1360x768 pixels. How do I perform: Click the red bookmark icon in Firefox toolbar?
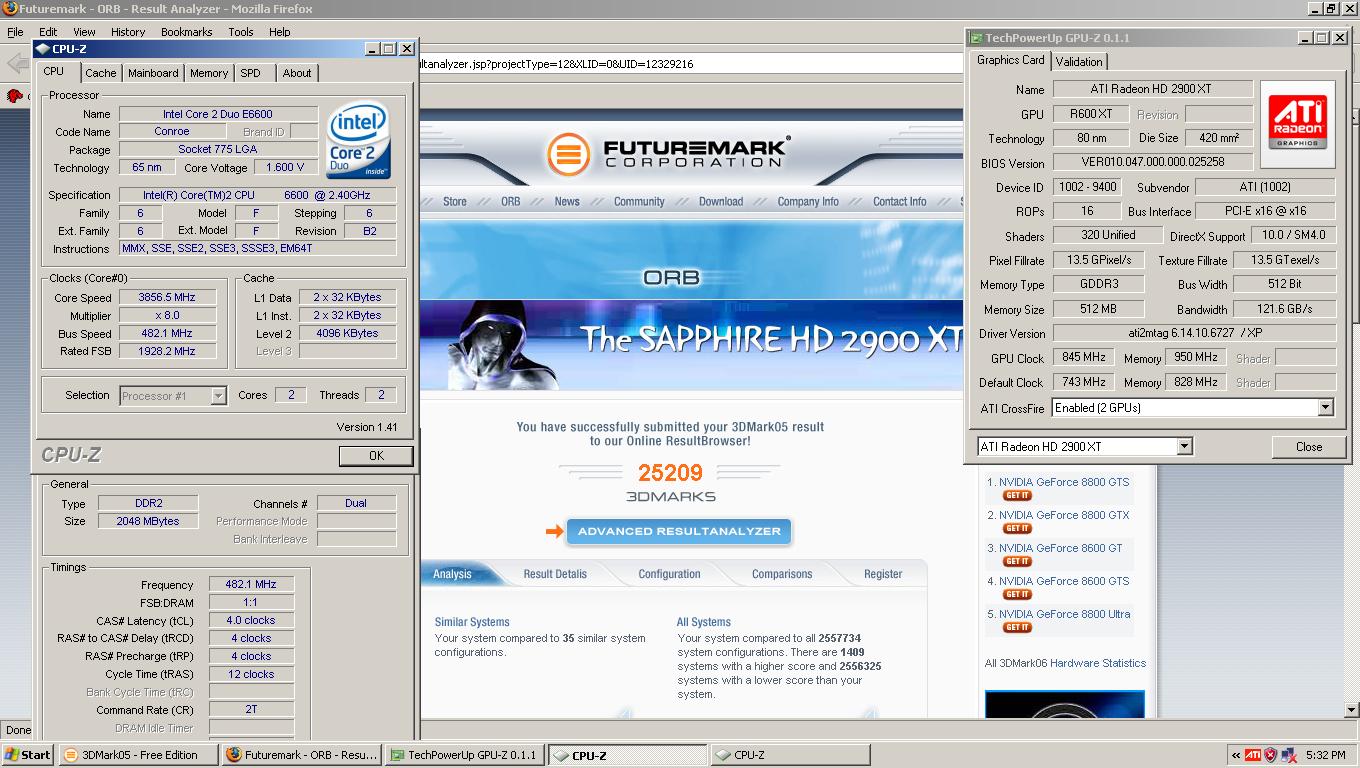pos(14,96)
